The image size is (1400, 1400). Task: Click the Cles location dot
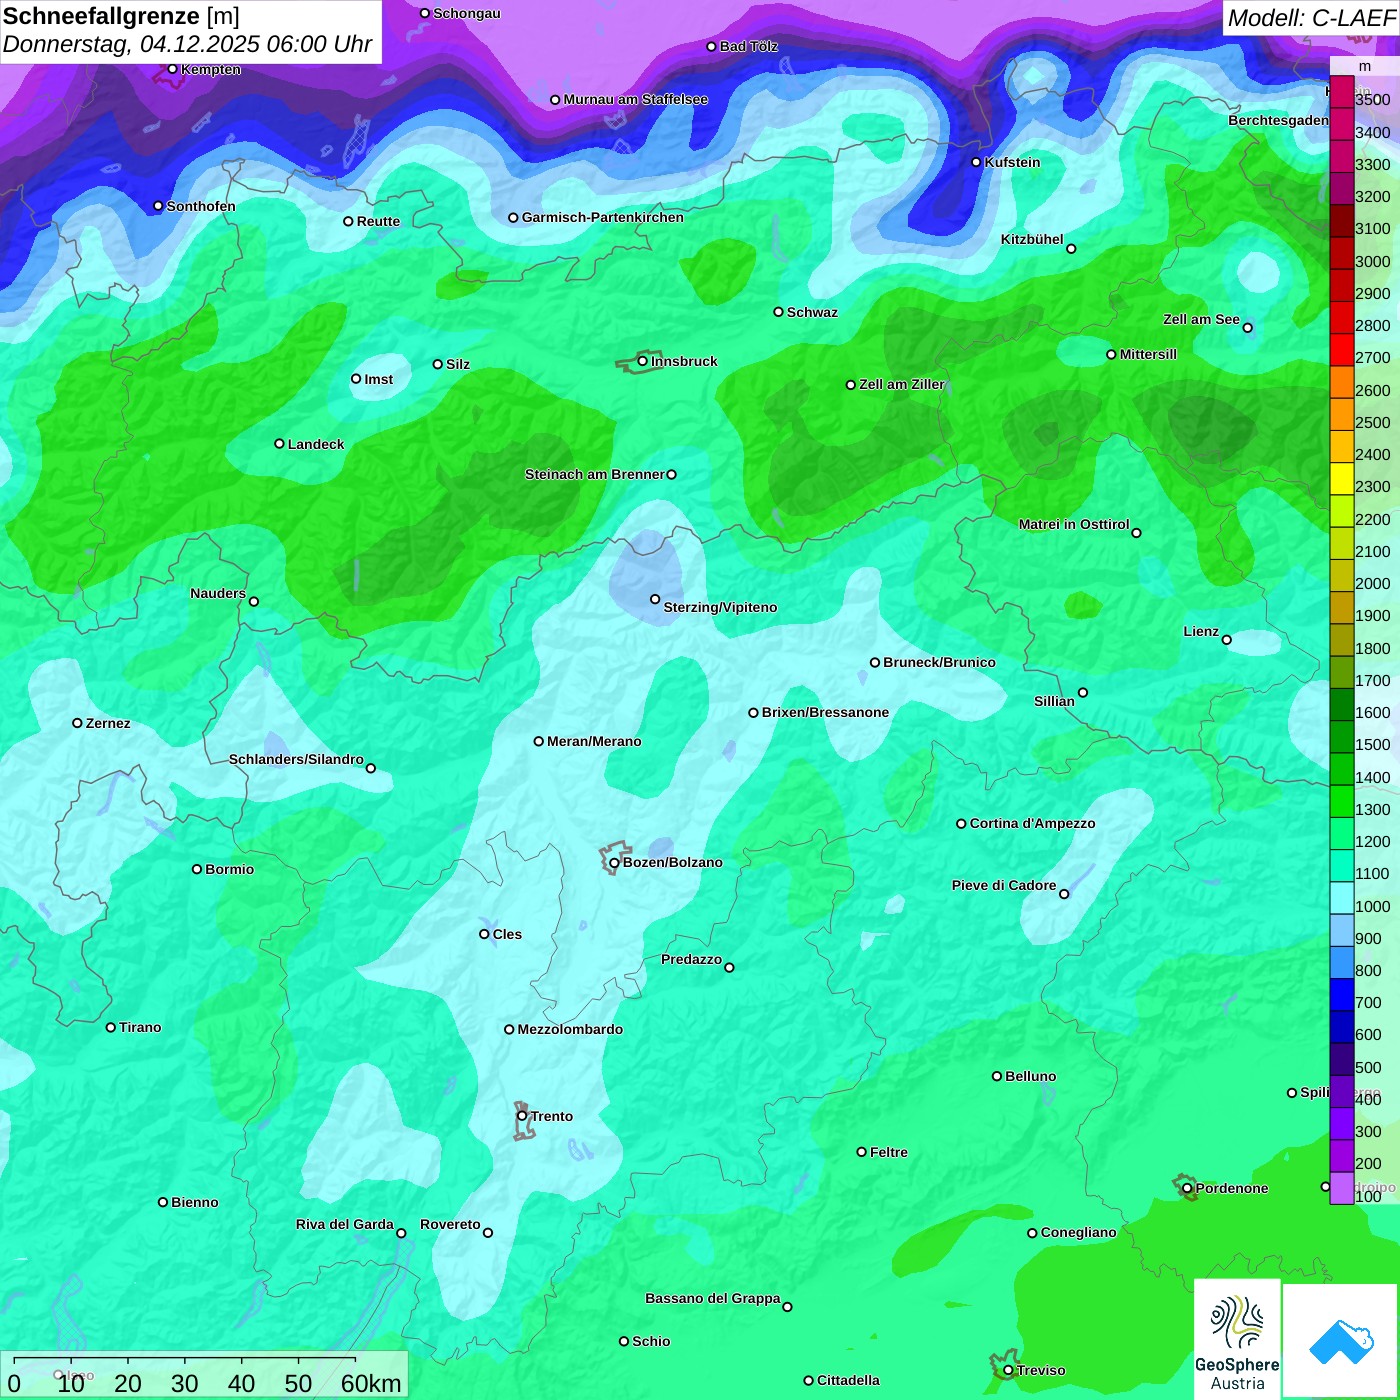click(484, 934)
